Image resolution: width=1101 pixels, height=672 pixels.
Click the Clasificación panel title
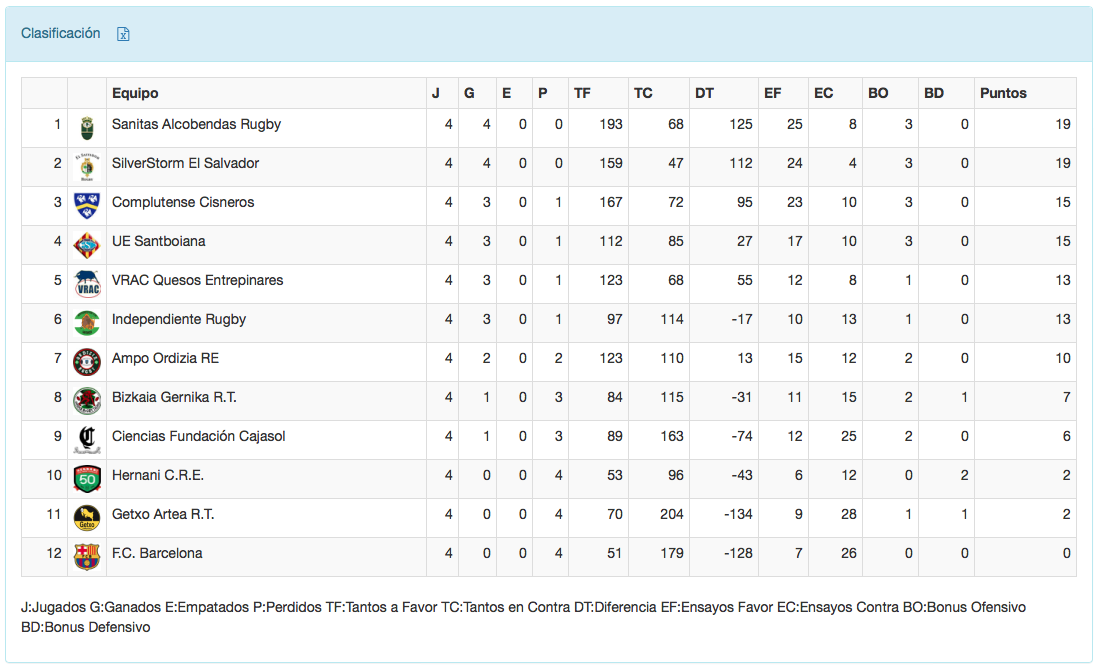61,33
